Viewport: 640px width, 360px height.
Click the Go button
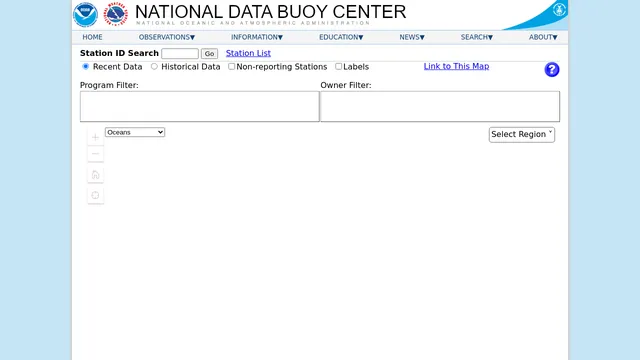tap(209, 53)
